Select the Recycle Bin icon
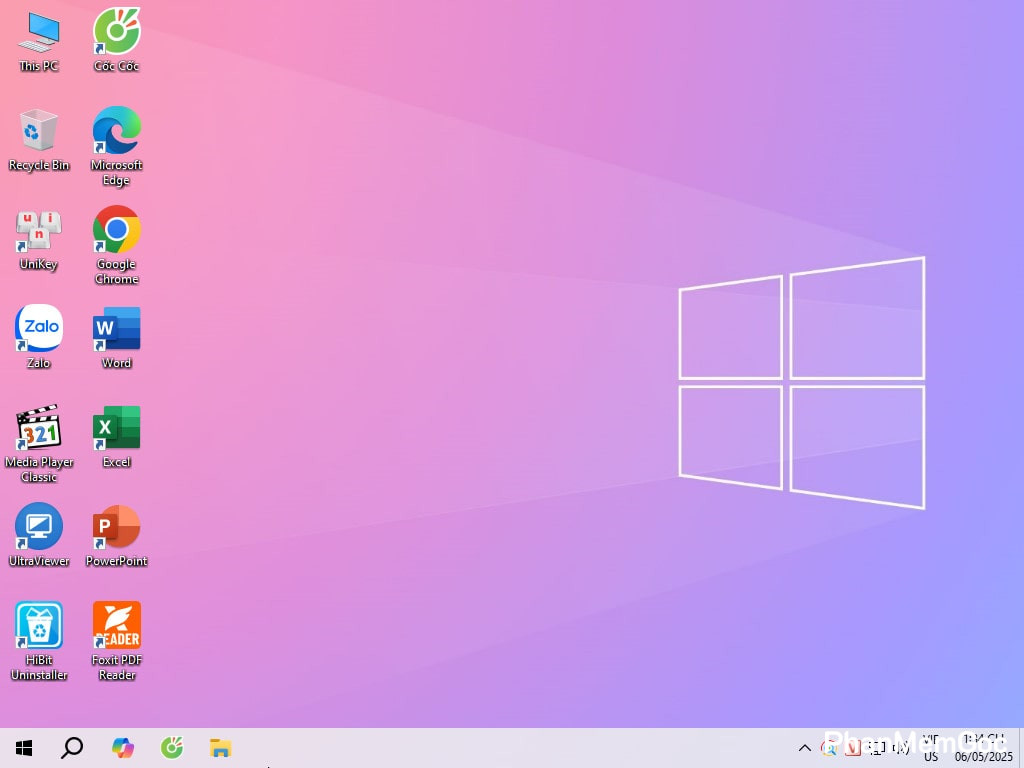The height and width of the screenshot is (768, 1024). (x=39, y=131)
